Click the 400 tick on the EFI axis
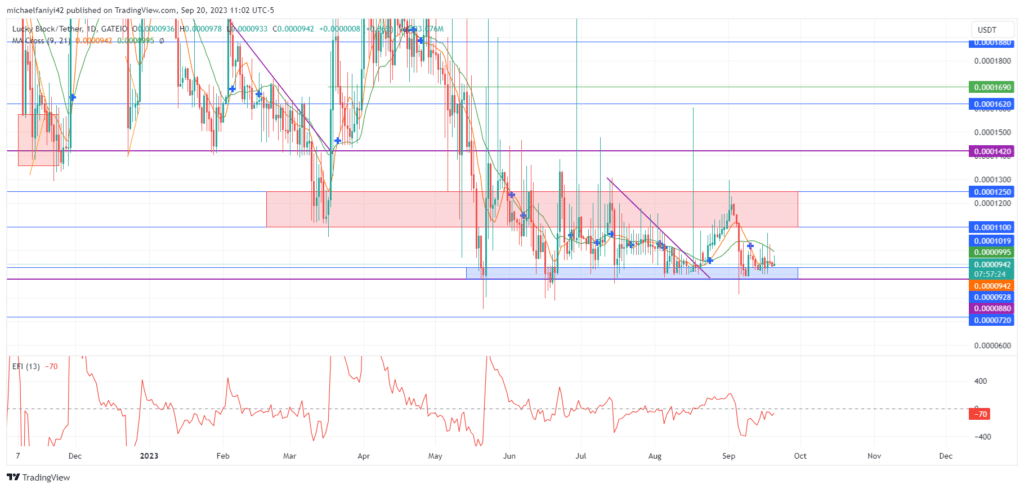 pos(979,380)
